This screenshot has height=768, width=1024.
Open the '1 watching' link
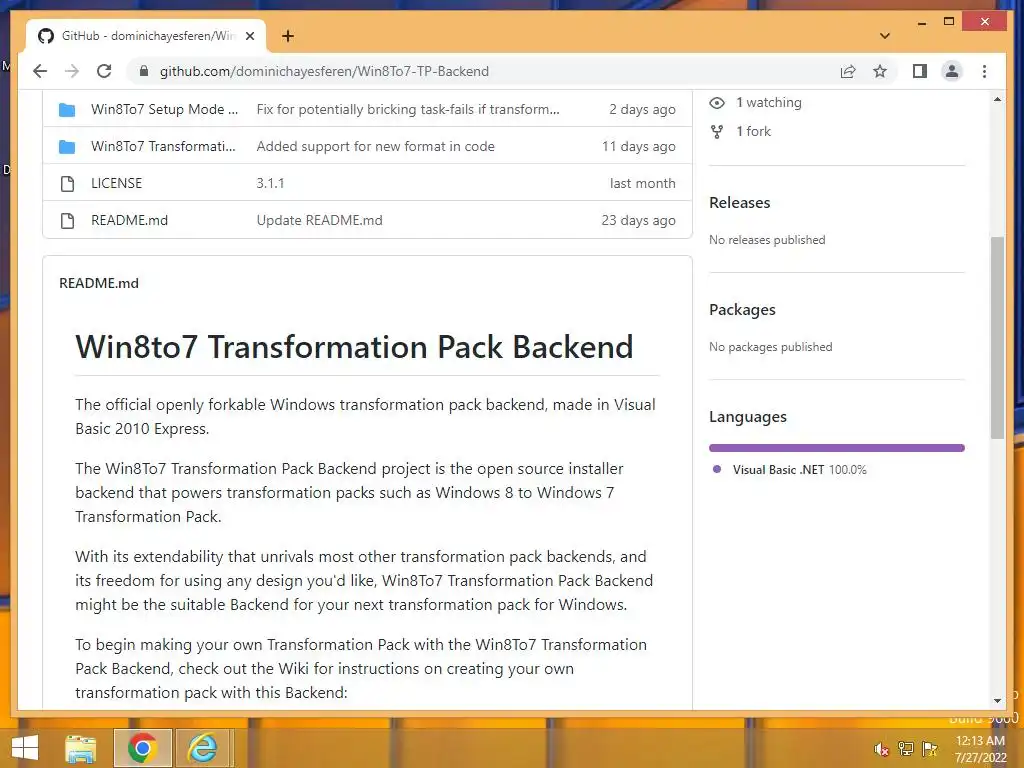(x=769, y=103)
